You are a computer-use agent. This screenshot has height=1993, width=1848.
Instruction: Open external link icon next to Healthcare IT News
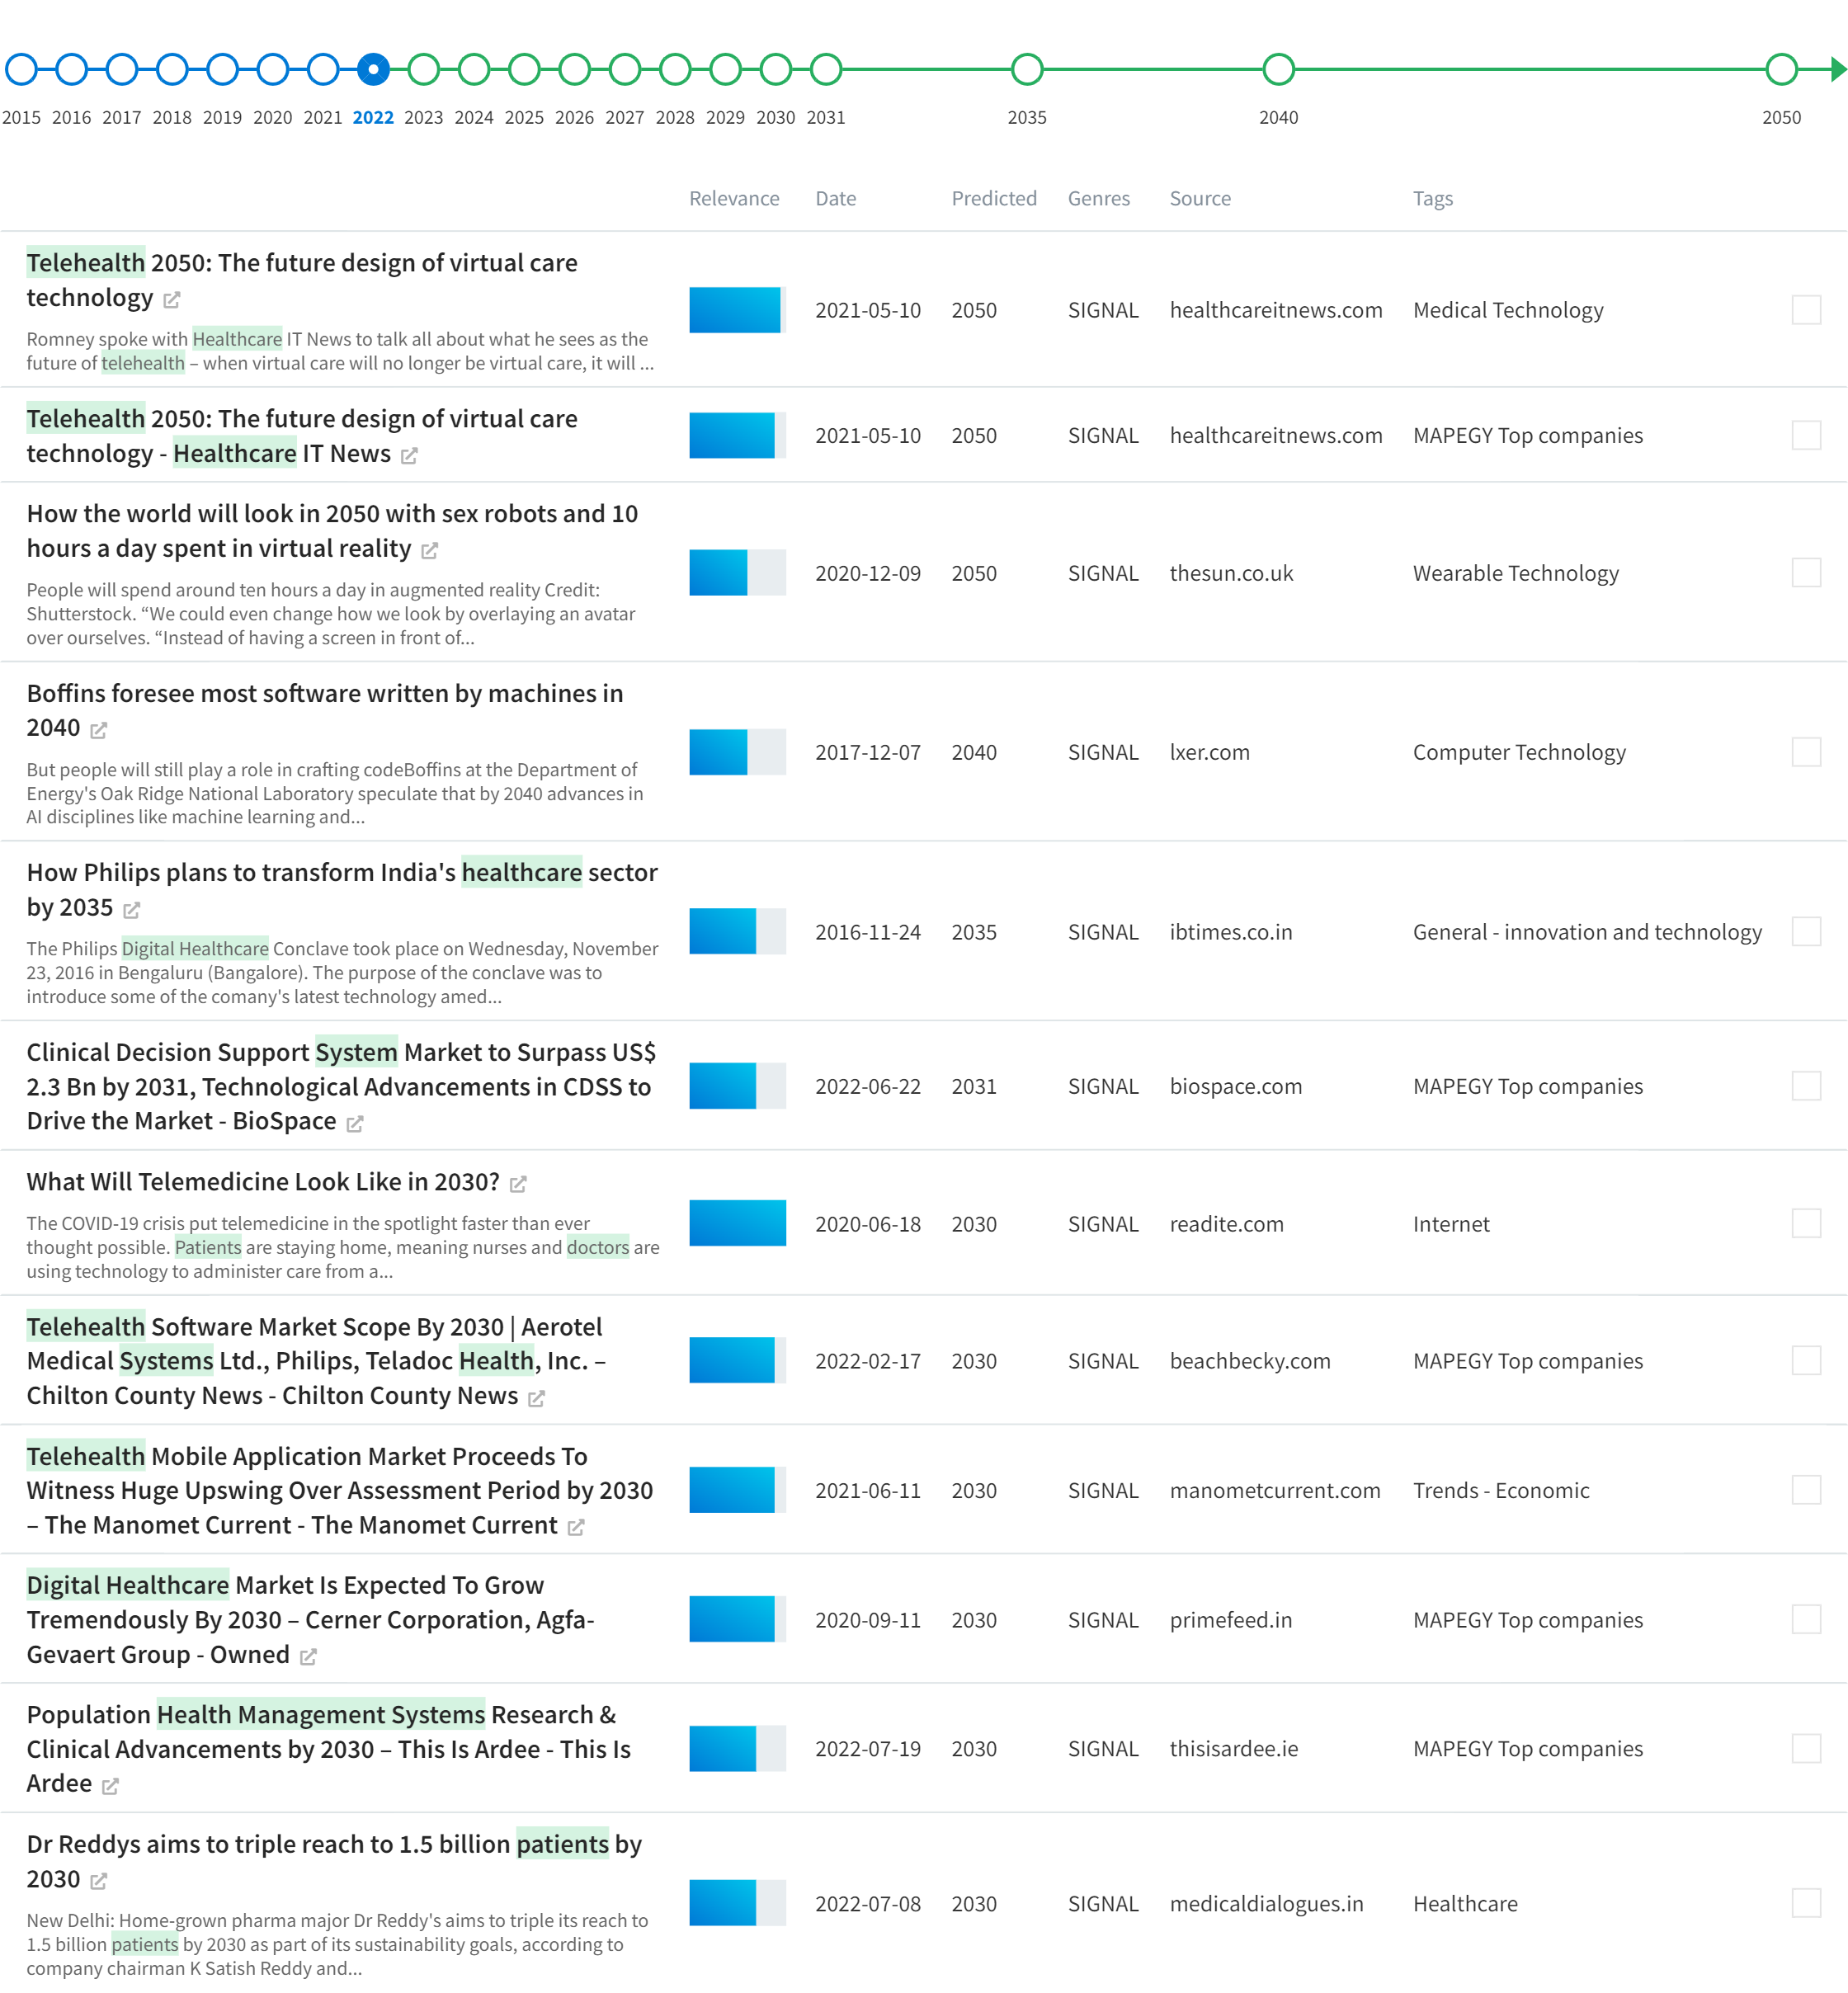(x=409, y=456)
